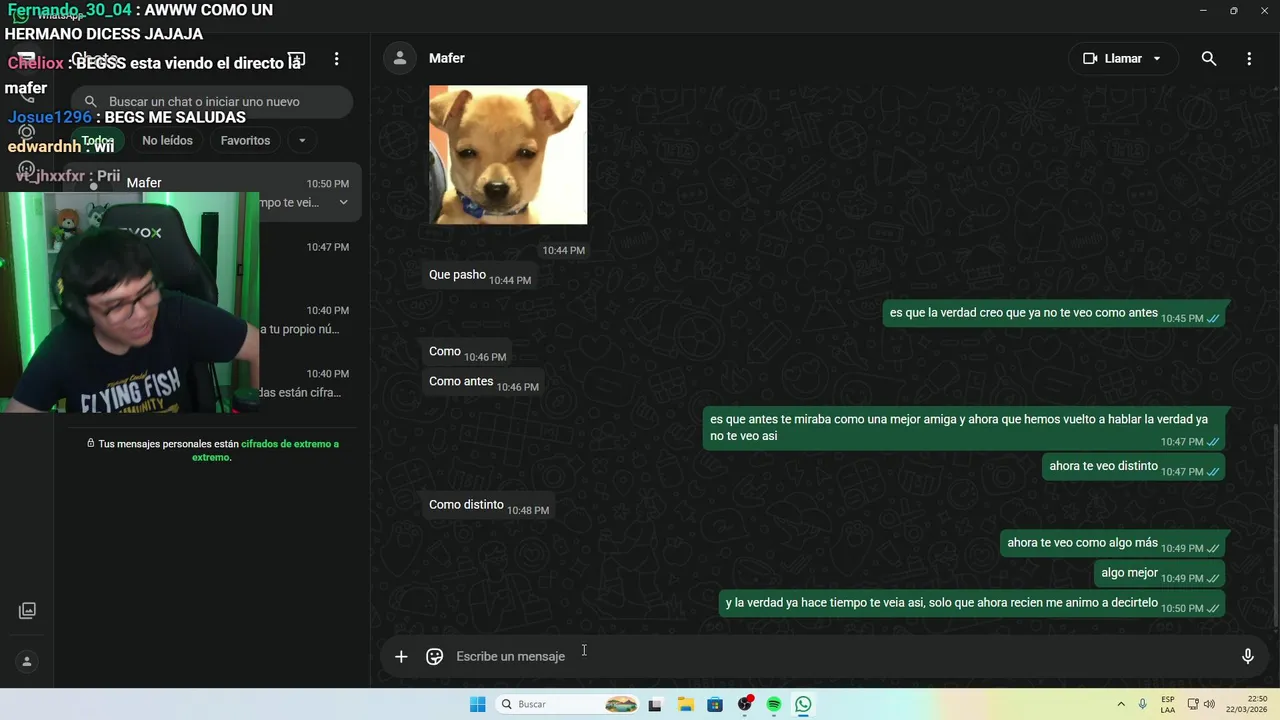Open Mafer's profile avatar in the header

[400, 58]
